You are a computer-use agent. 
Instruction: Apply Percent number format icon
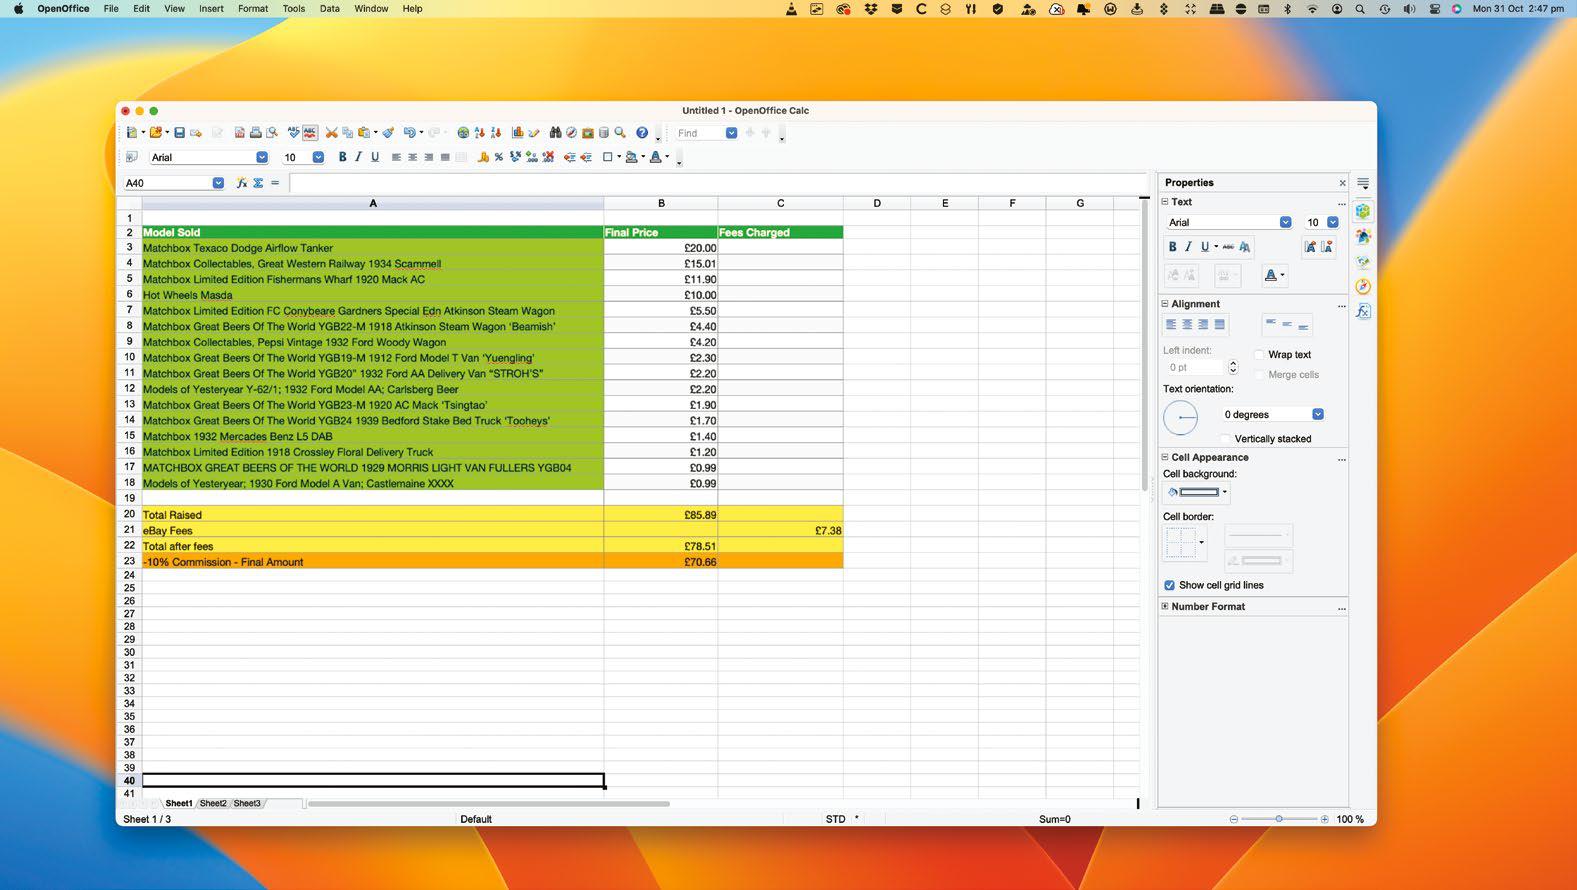click(498, 157)
